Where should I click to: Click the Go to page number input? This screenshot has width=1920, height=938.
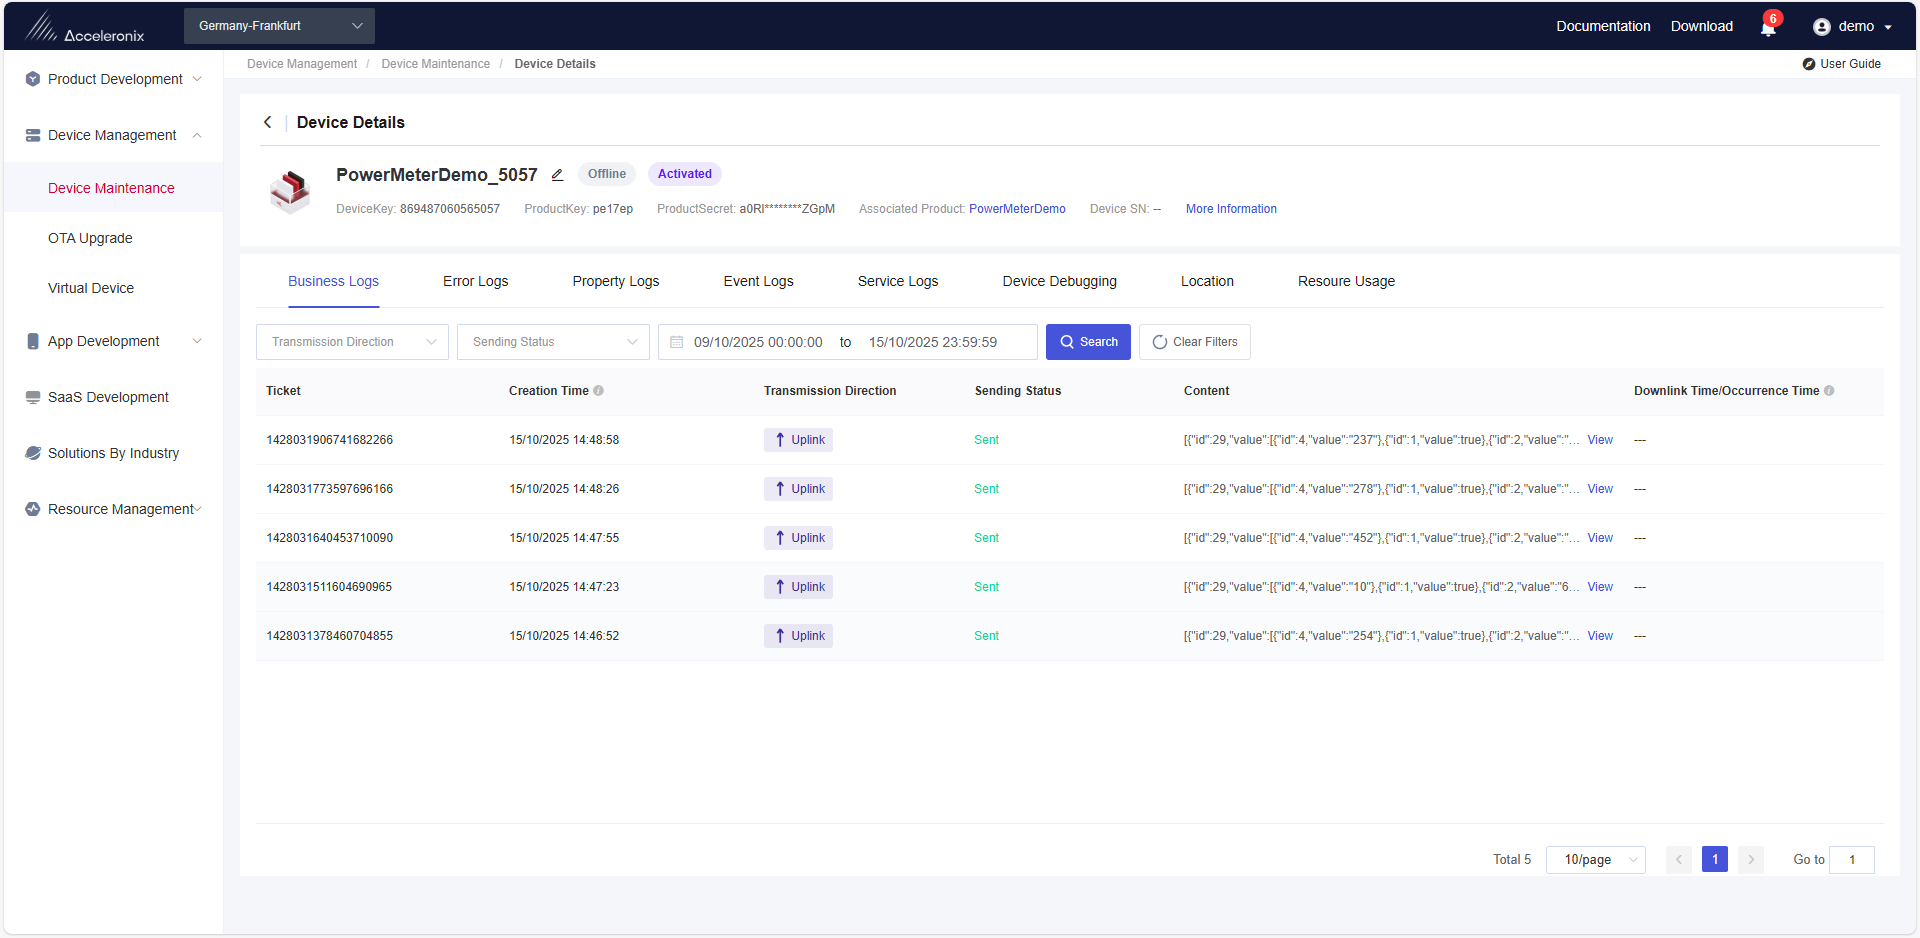pos(1851,860)
